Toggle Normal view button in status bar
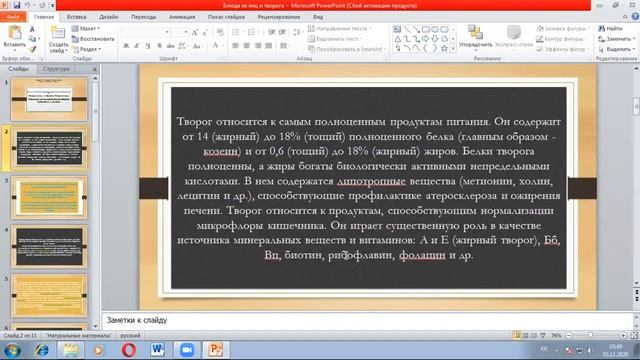Screen dimensions: 640x360 [517, 335]
